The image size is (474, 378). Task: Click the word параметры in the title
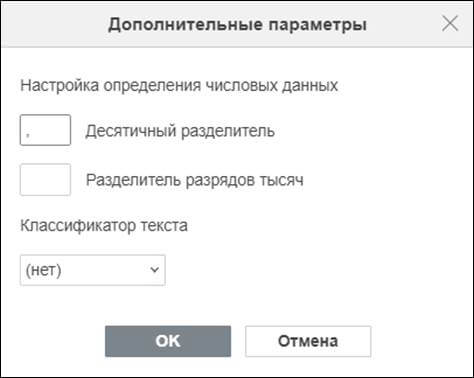317,25
